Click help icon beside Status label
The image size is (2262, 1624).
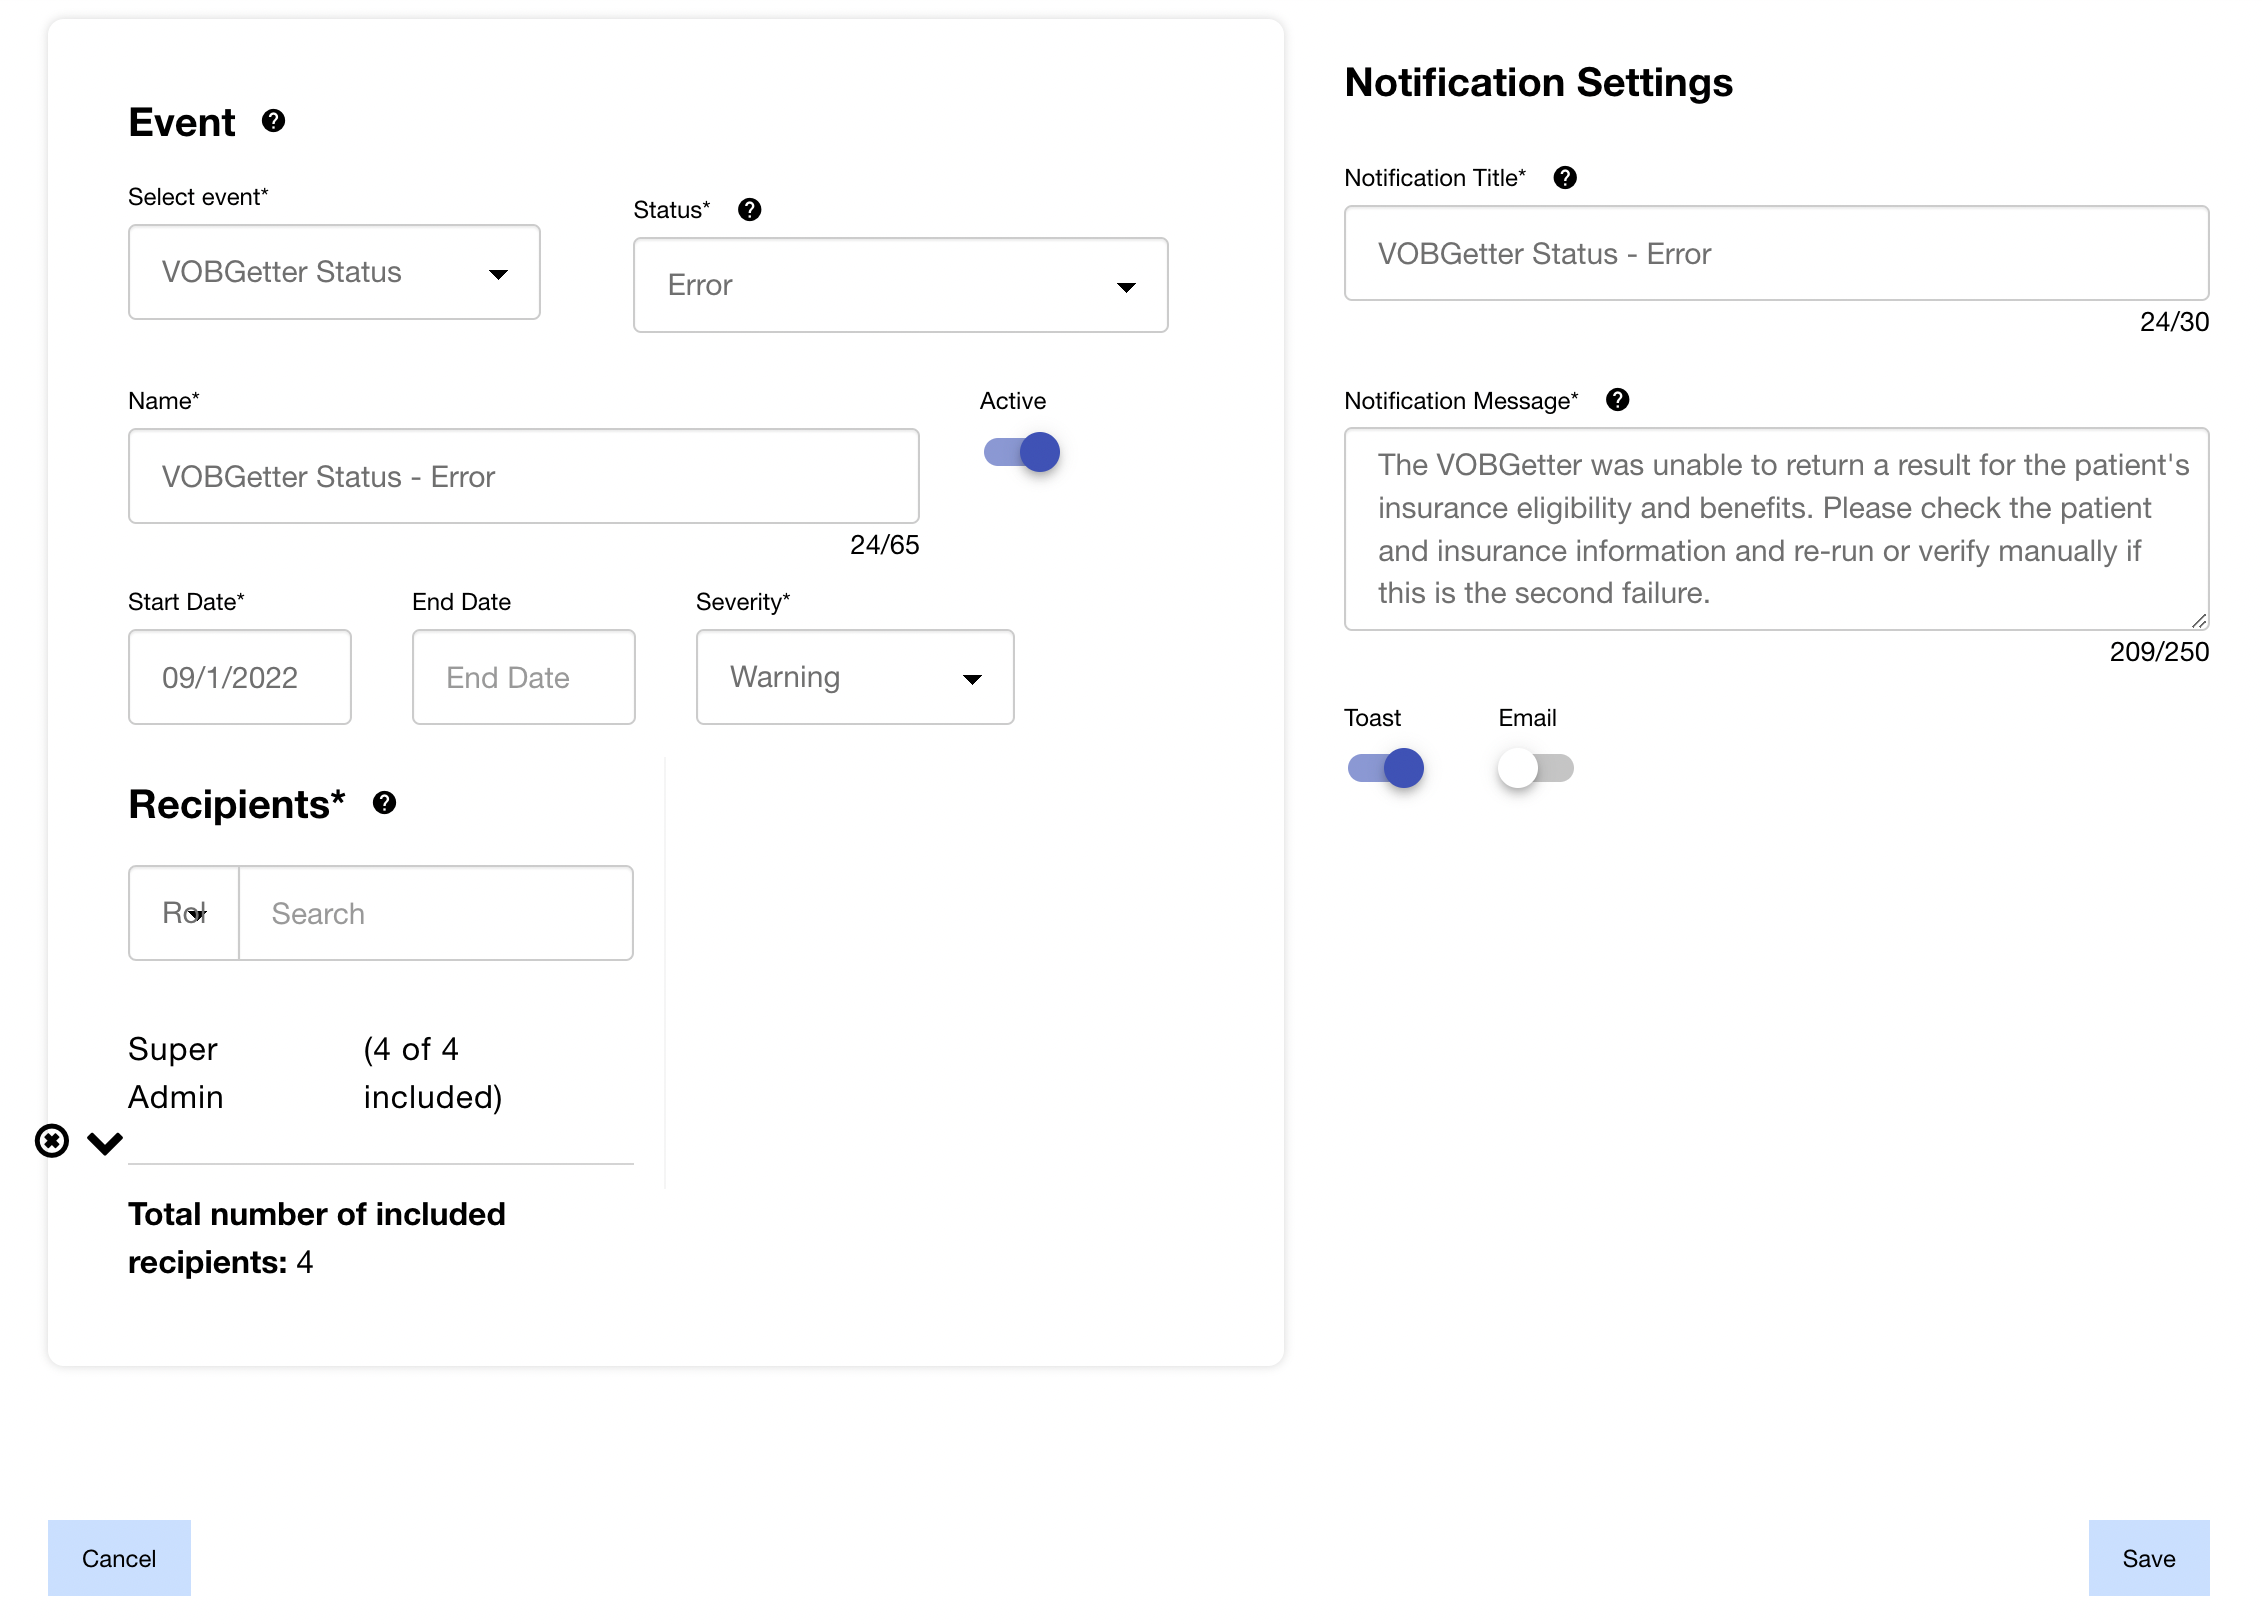(x=749, y=210)
